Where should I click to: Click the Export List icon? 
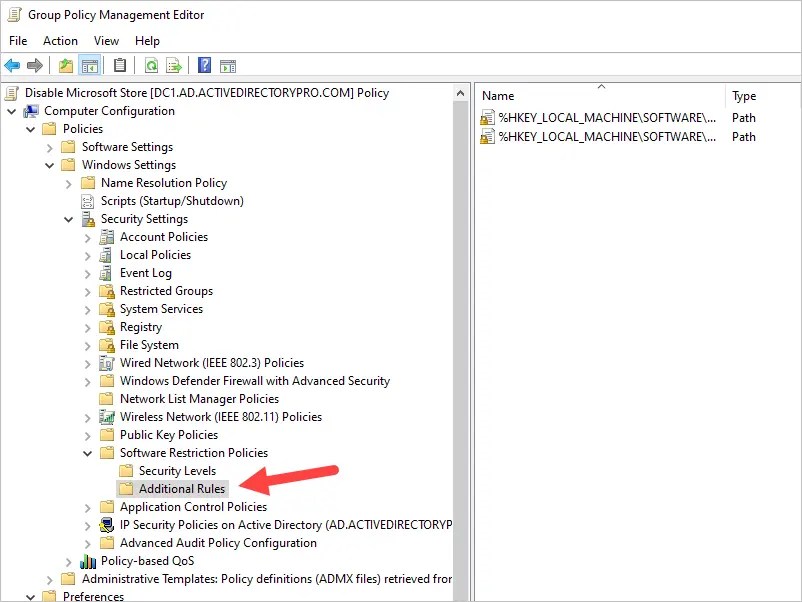[172, 65]
